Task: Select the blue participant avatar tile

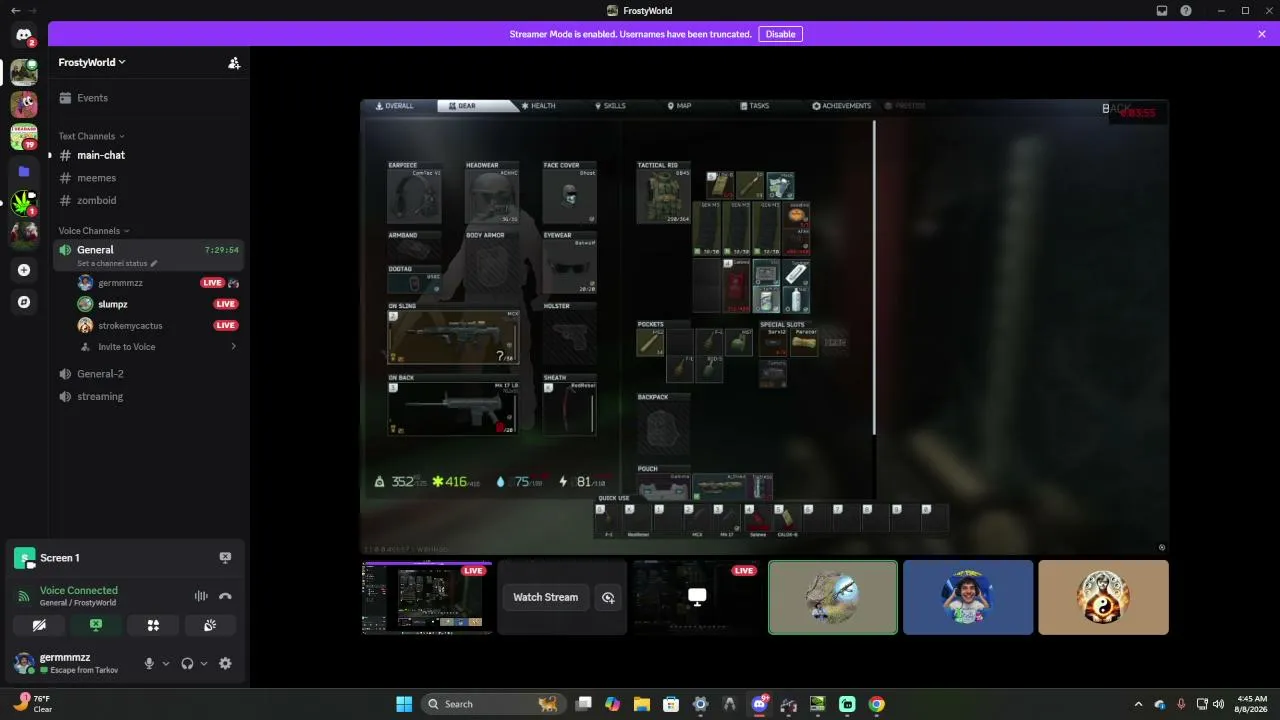Action: [x=968, y=597]
